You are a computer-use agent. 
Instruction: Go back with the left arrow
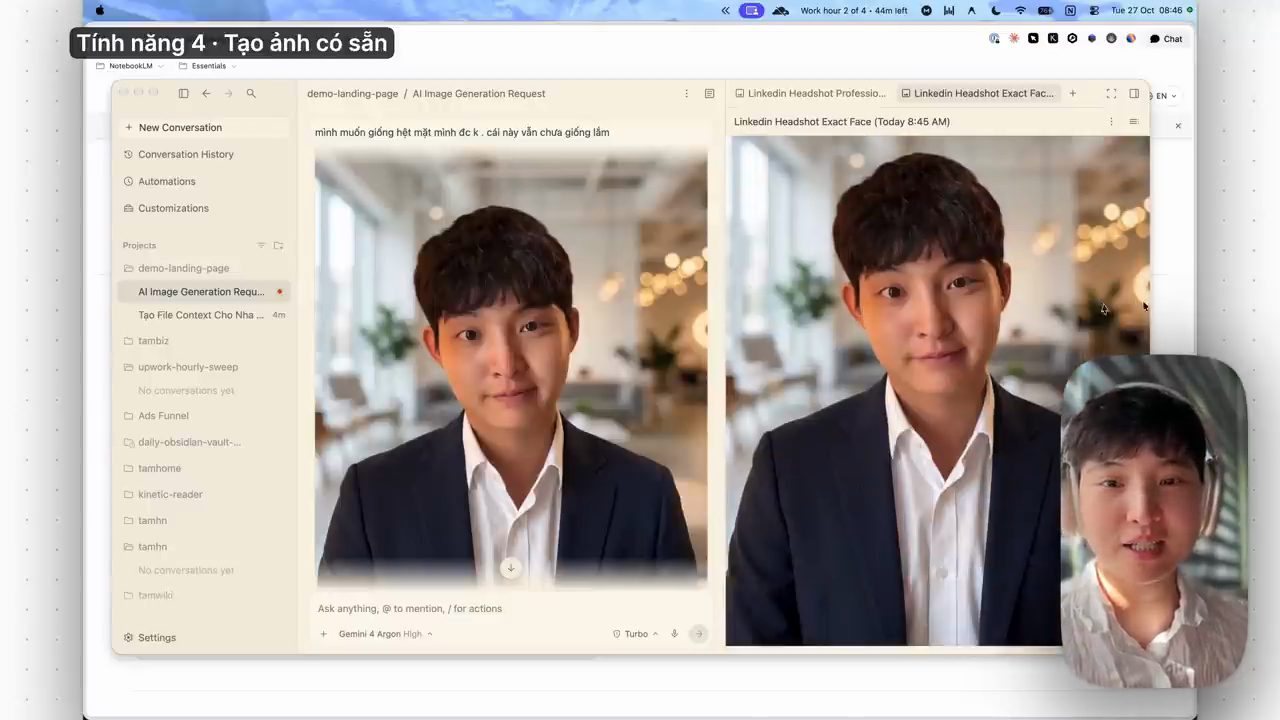tap(206, 93)
